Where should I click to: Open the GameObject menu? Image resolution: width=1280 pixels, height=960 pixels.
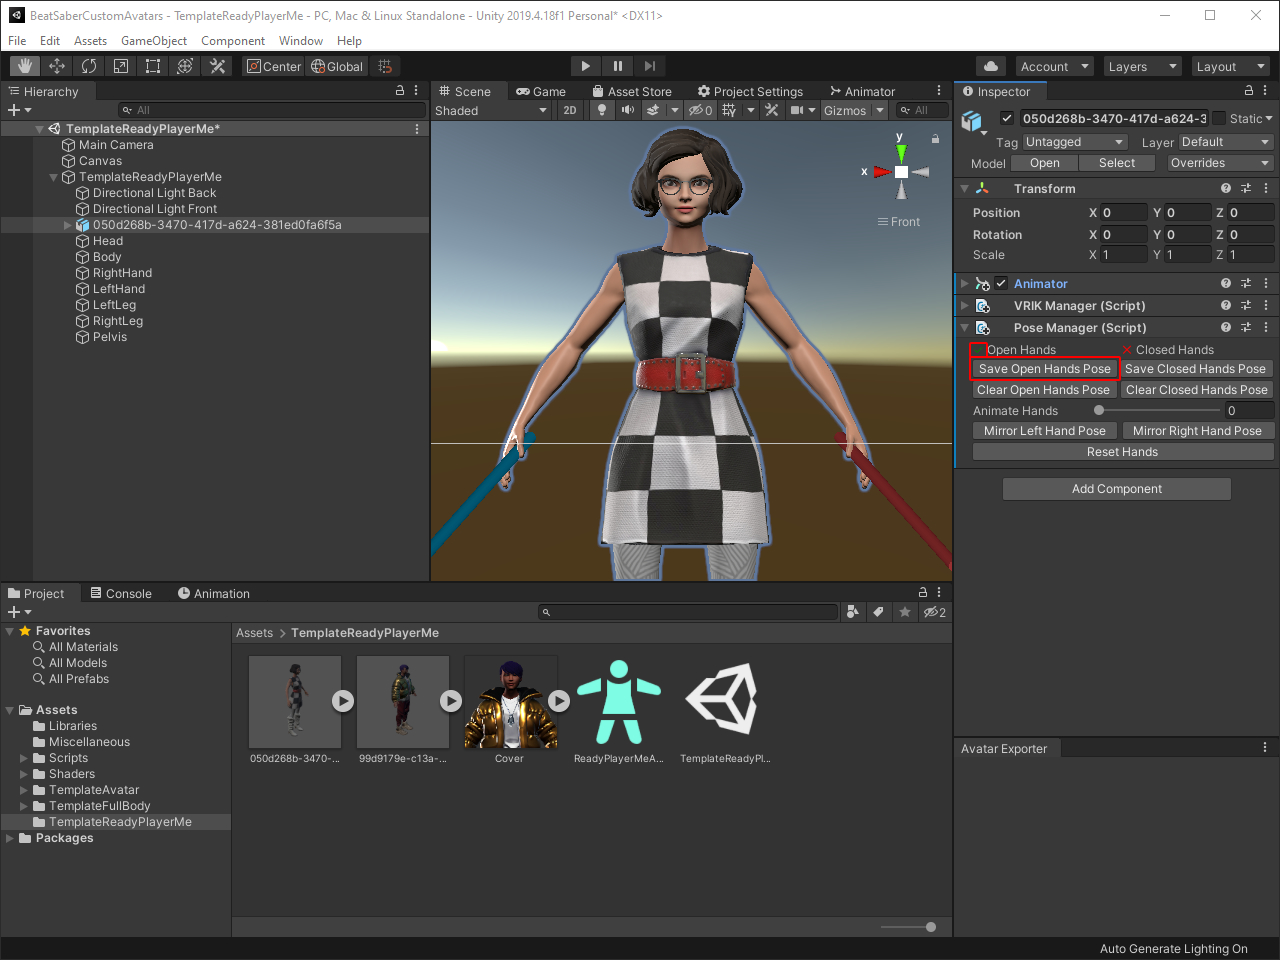pos(153,41)
